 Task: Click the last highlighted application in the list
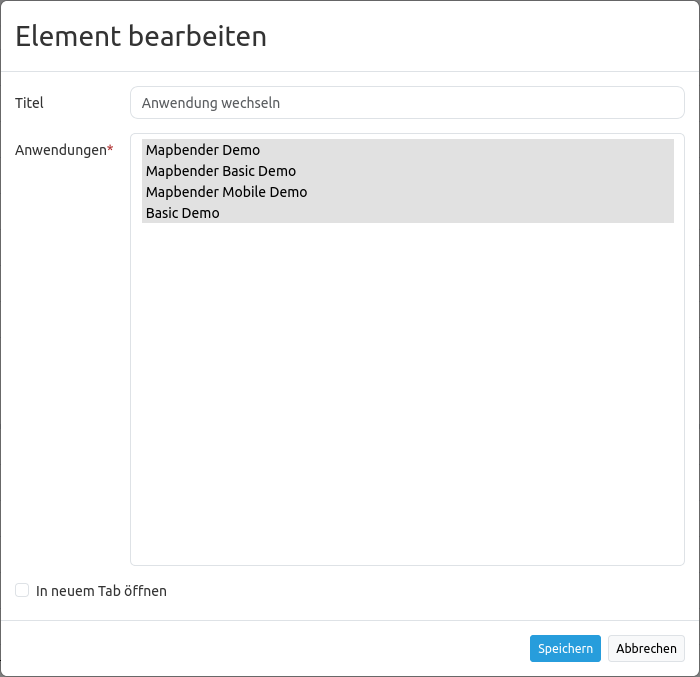click(183, 213)
